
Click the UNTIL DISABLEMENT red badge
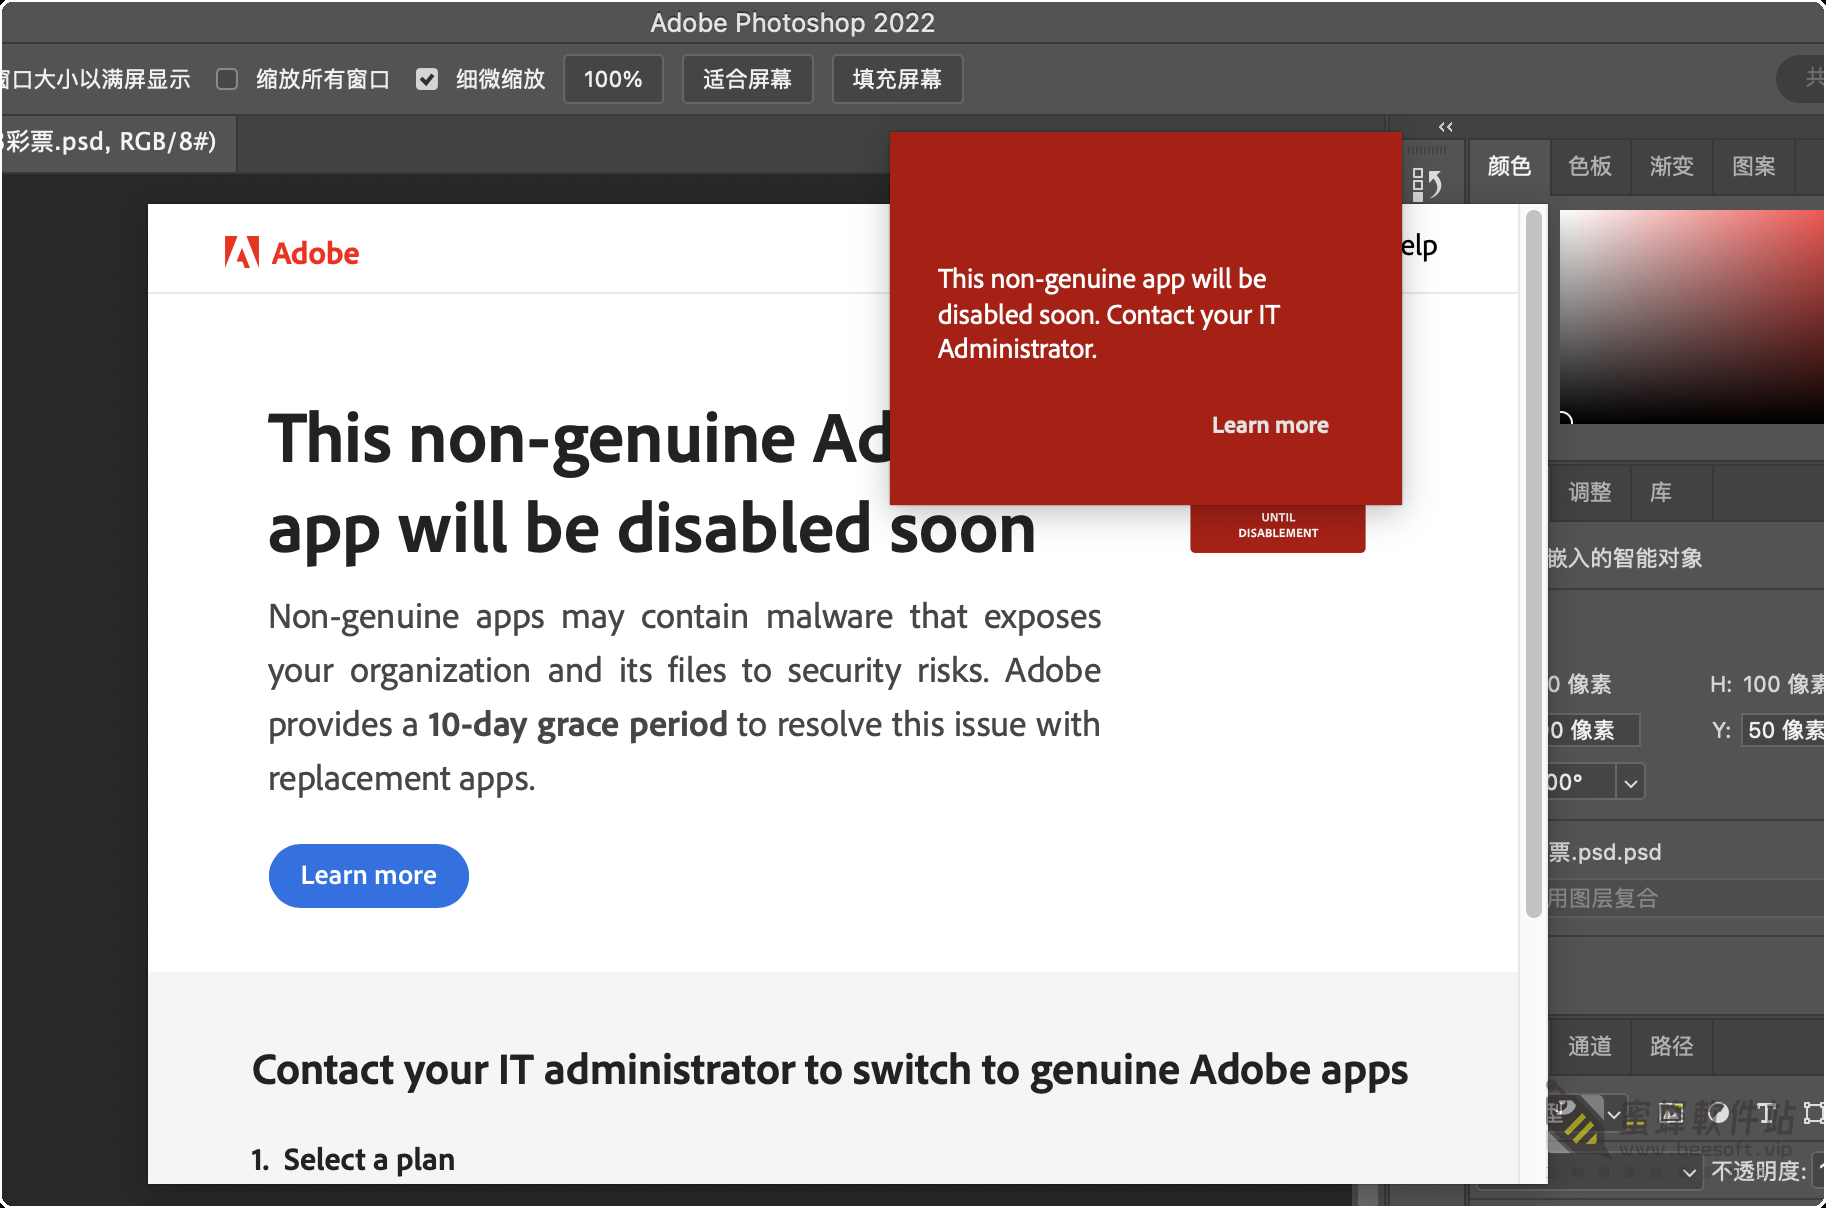[x=1277, y=528]
